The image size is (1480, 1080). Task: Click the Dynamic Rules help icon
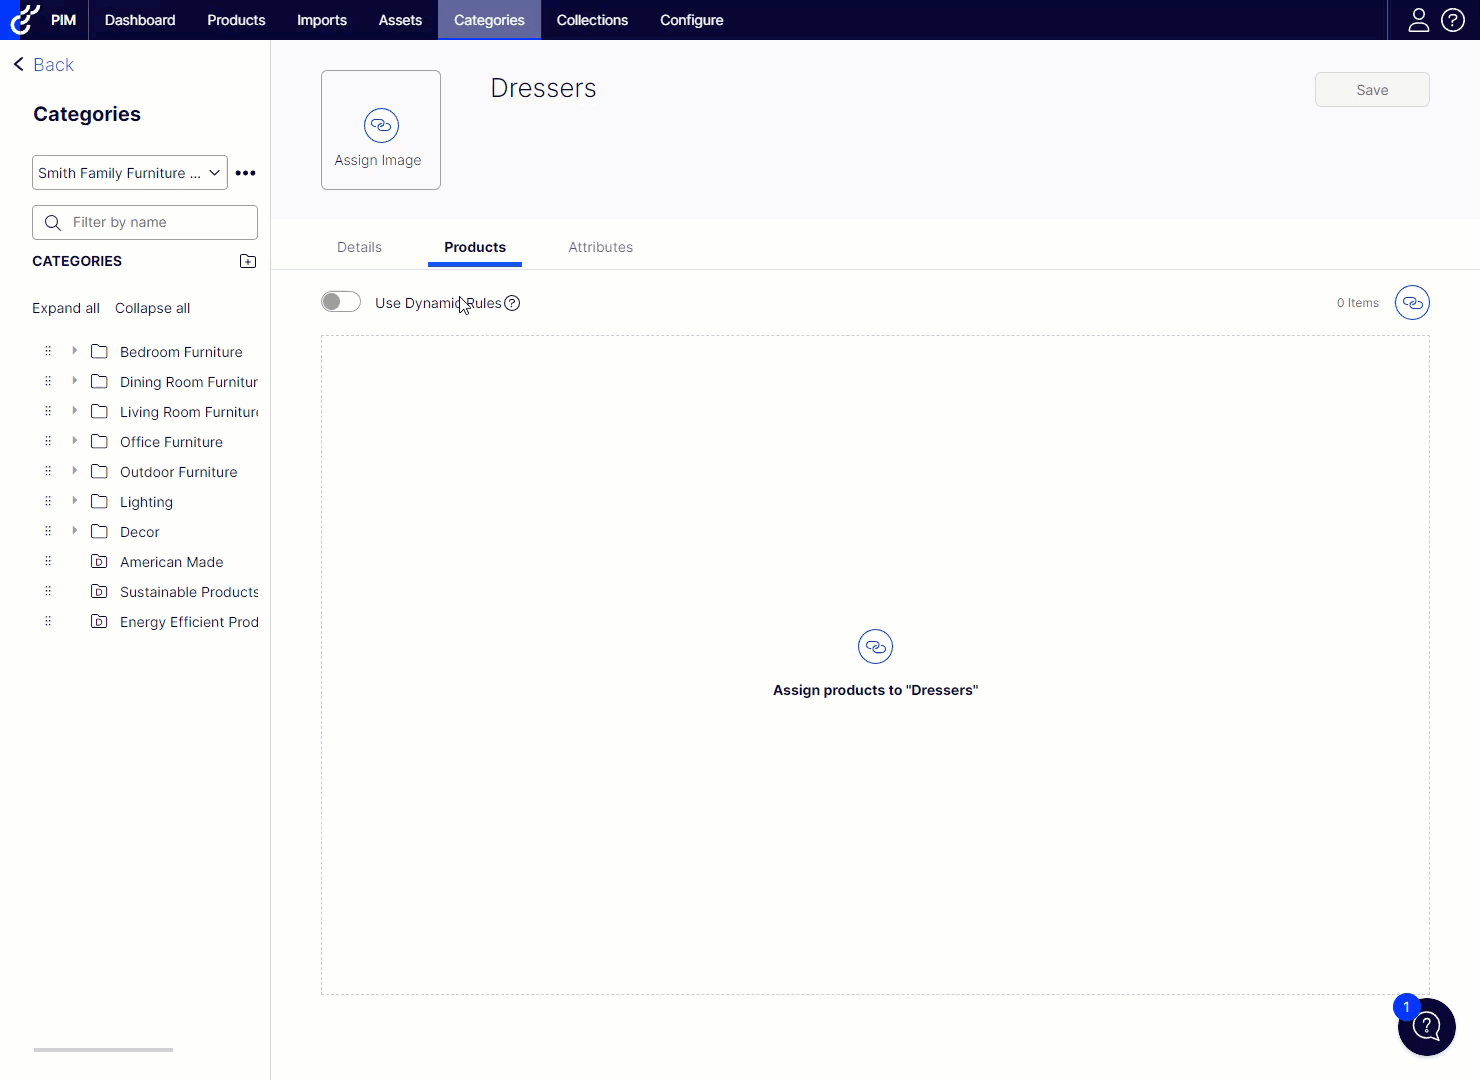512,303
